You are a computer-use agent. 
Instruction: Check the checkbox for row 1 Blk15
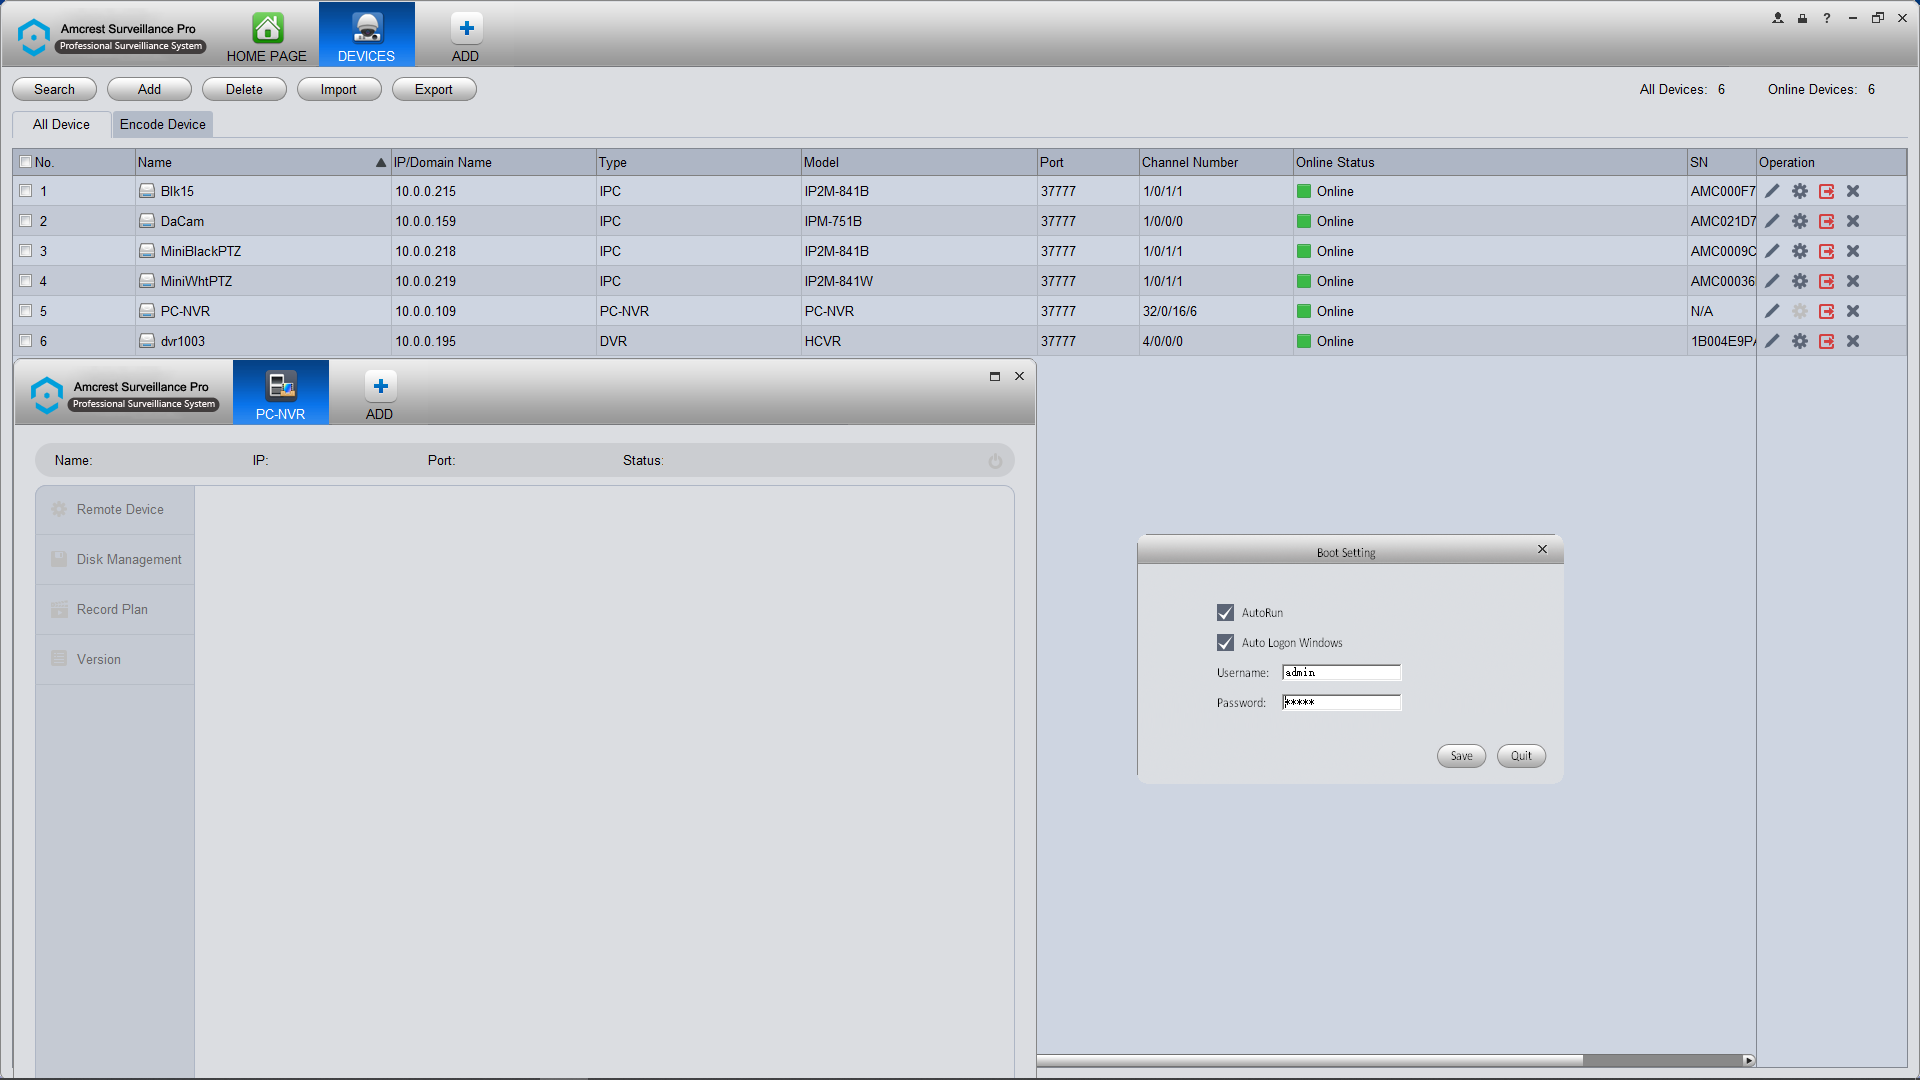tap(26, 191)
